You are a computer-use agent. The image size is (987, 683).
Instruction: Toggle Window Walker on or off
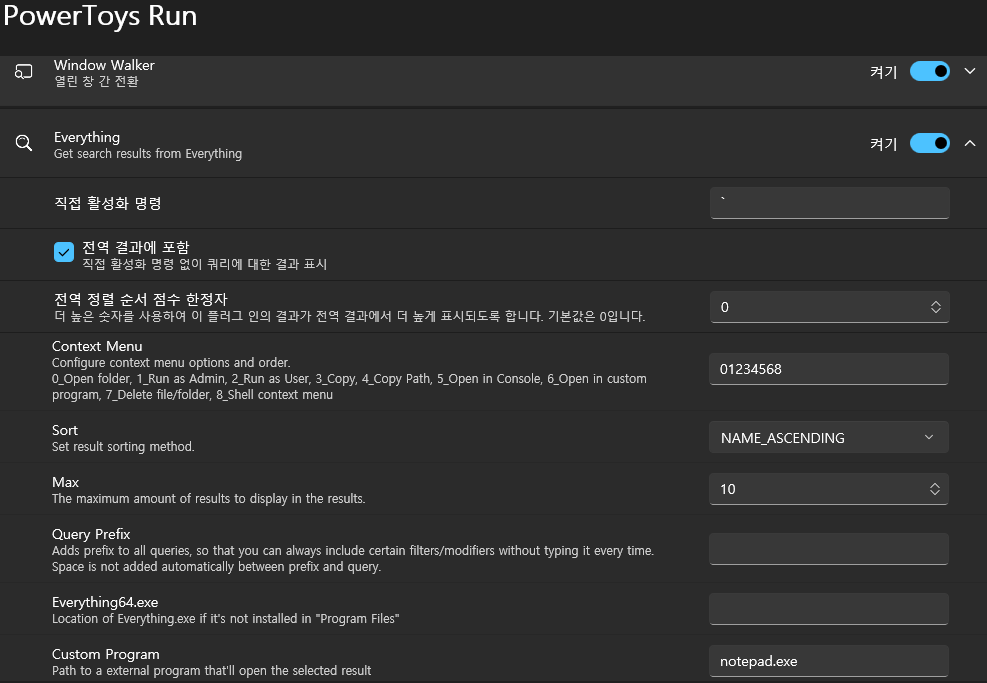coord(930,71)
